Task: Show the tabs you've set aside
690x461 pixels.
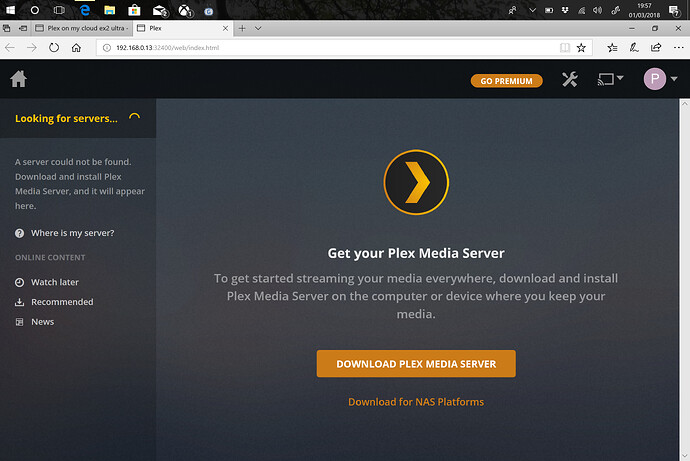Action: tap(7, 28)
